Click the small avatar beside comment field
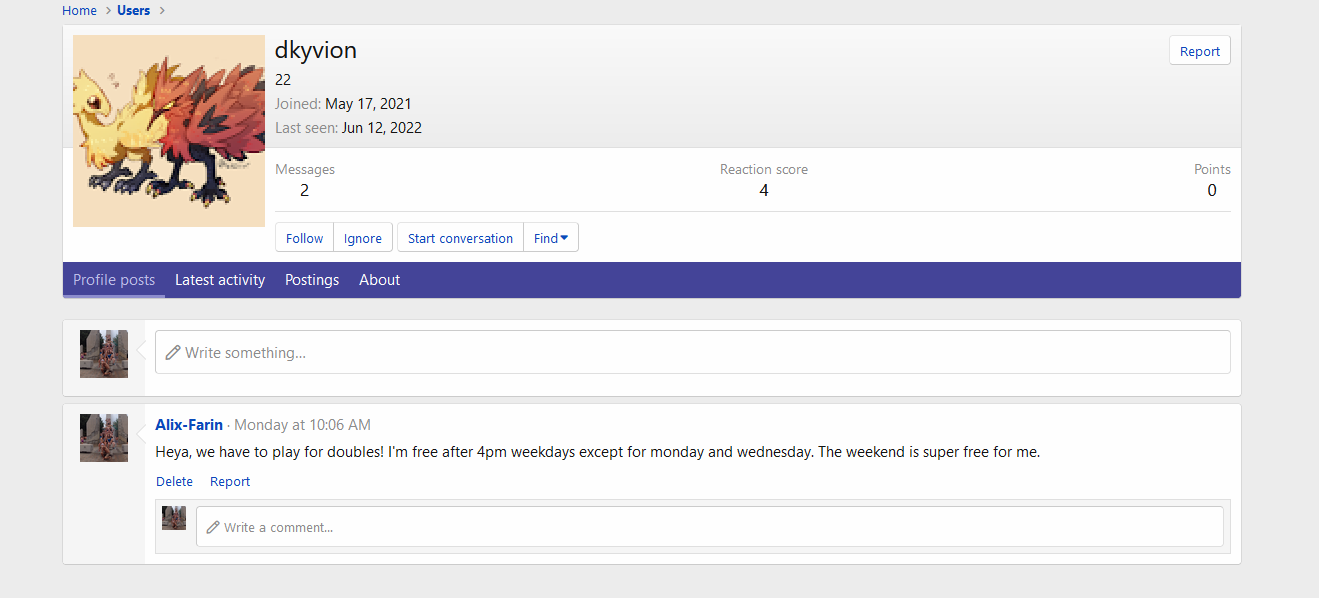The height and width of the screenshot is (598, 1319). point(174,518)
